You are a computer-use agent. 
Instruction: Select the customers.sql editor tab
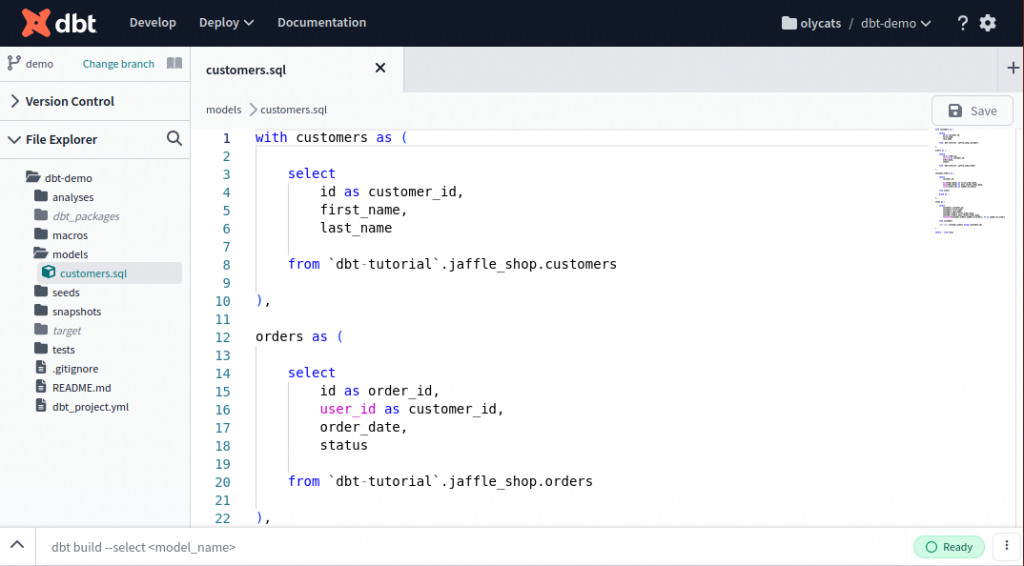296,69
